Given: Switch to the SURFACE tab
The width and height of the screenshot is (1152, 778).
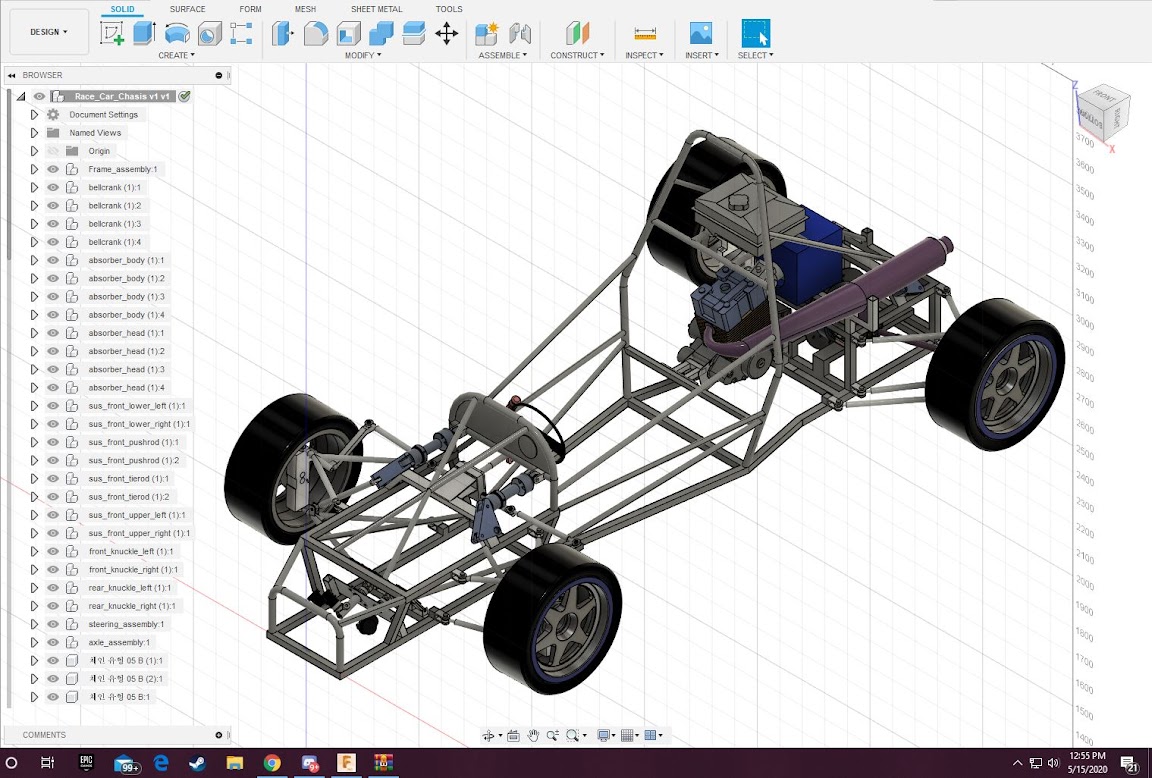Looking at the screenshot, I should [188, 9].
